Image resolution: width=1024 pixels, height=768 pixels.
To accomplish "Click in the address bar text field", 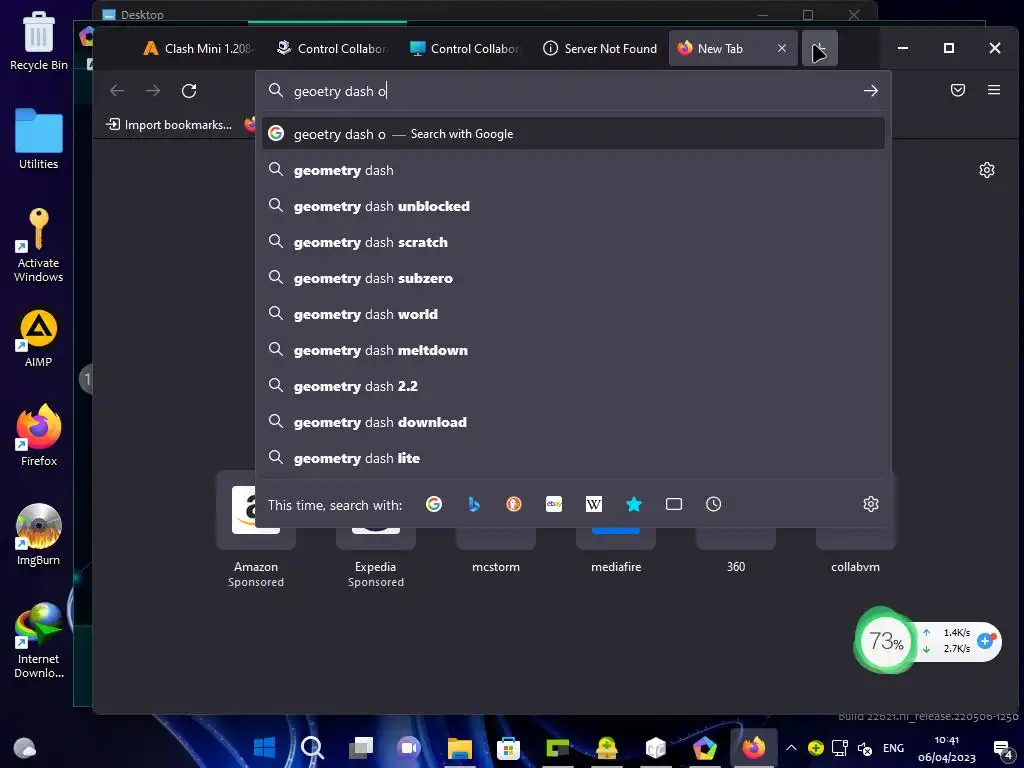I will coord(575,91).
